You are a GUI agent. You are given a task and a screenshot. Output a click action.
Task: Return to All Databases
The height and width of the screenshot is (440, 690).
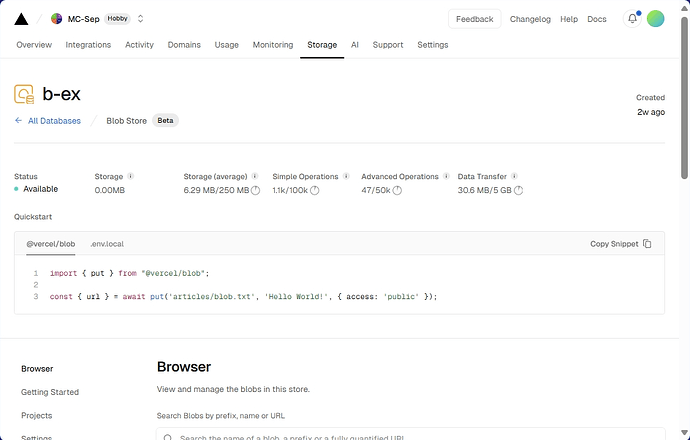(x=54, y=121)
